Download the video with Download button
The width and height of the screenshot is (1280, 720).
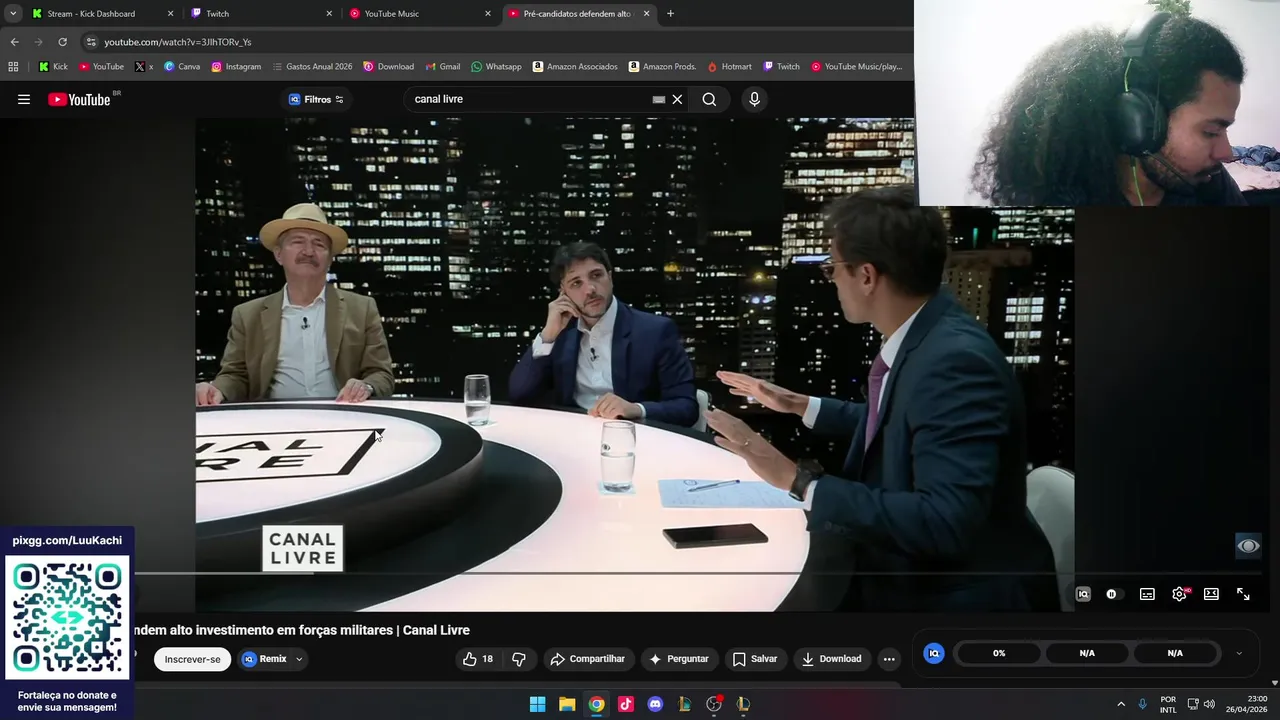coord(832,659)
